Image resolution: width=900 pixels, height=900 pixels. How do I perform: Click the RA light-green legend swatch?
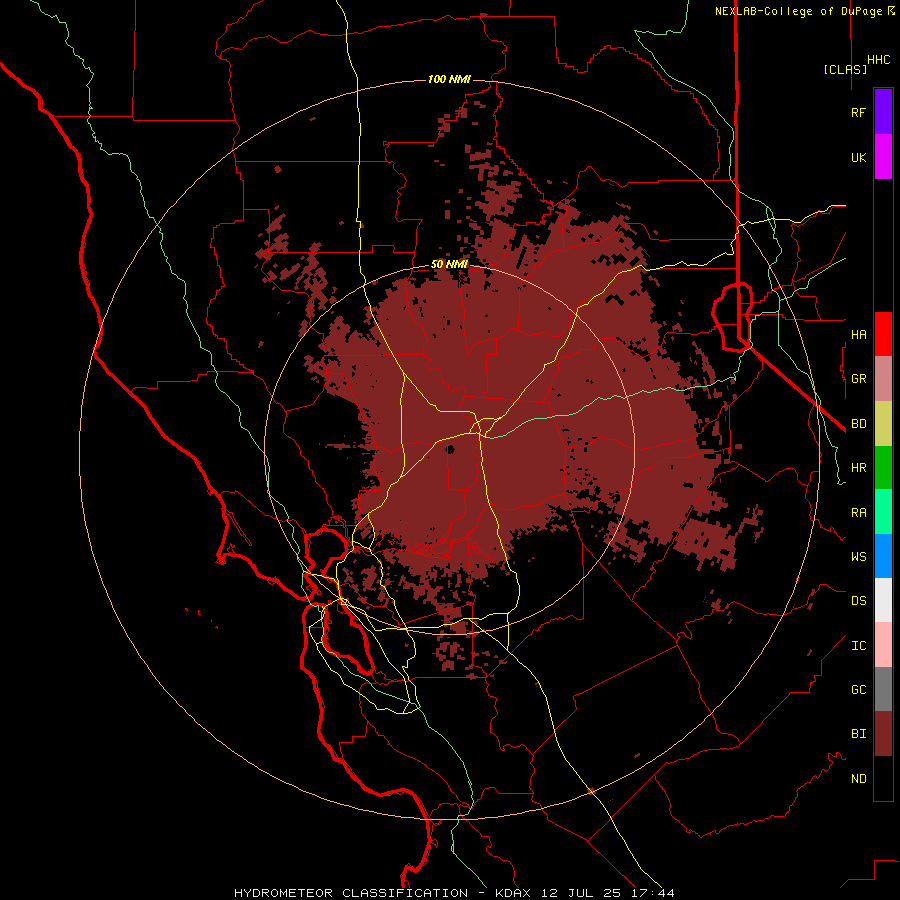883,512
